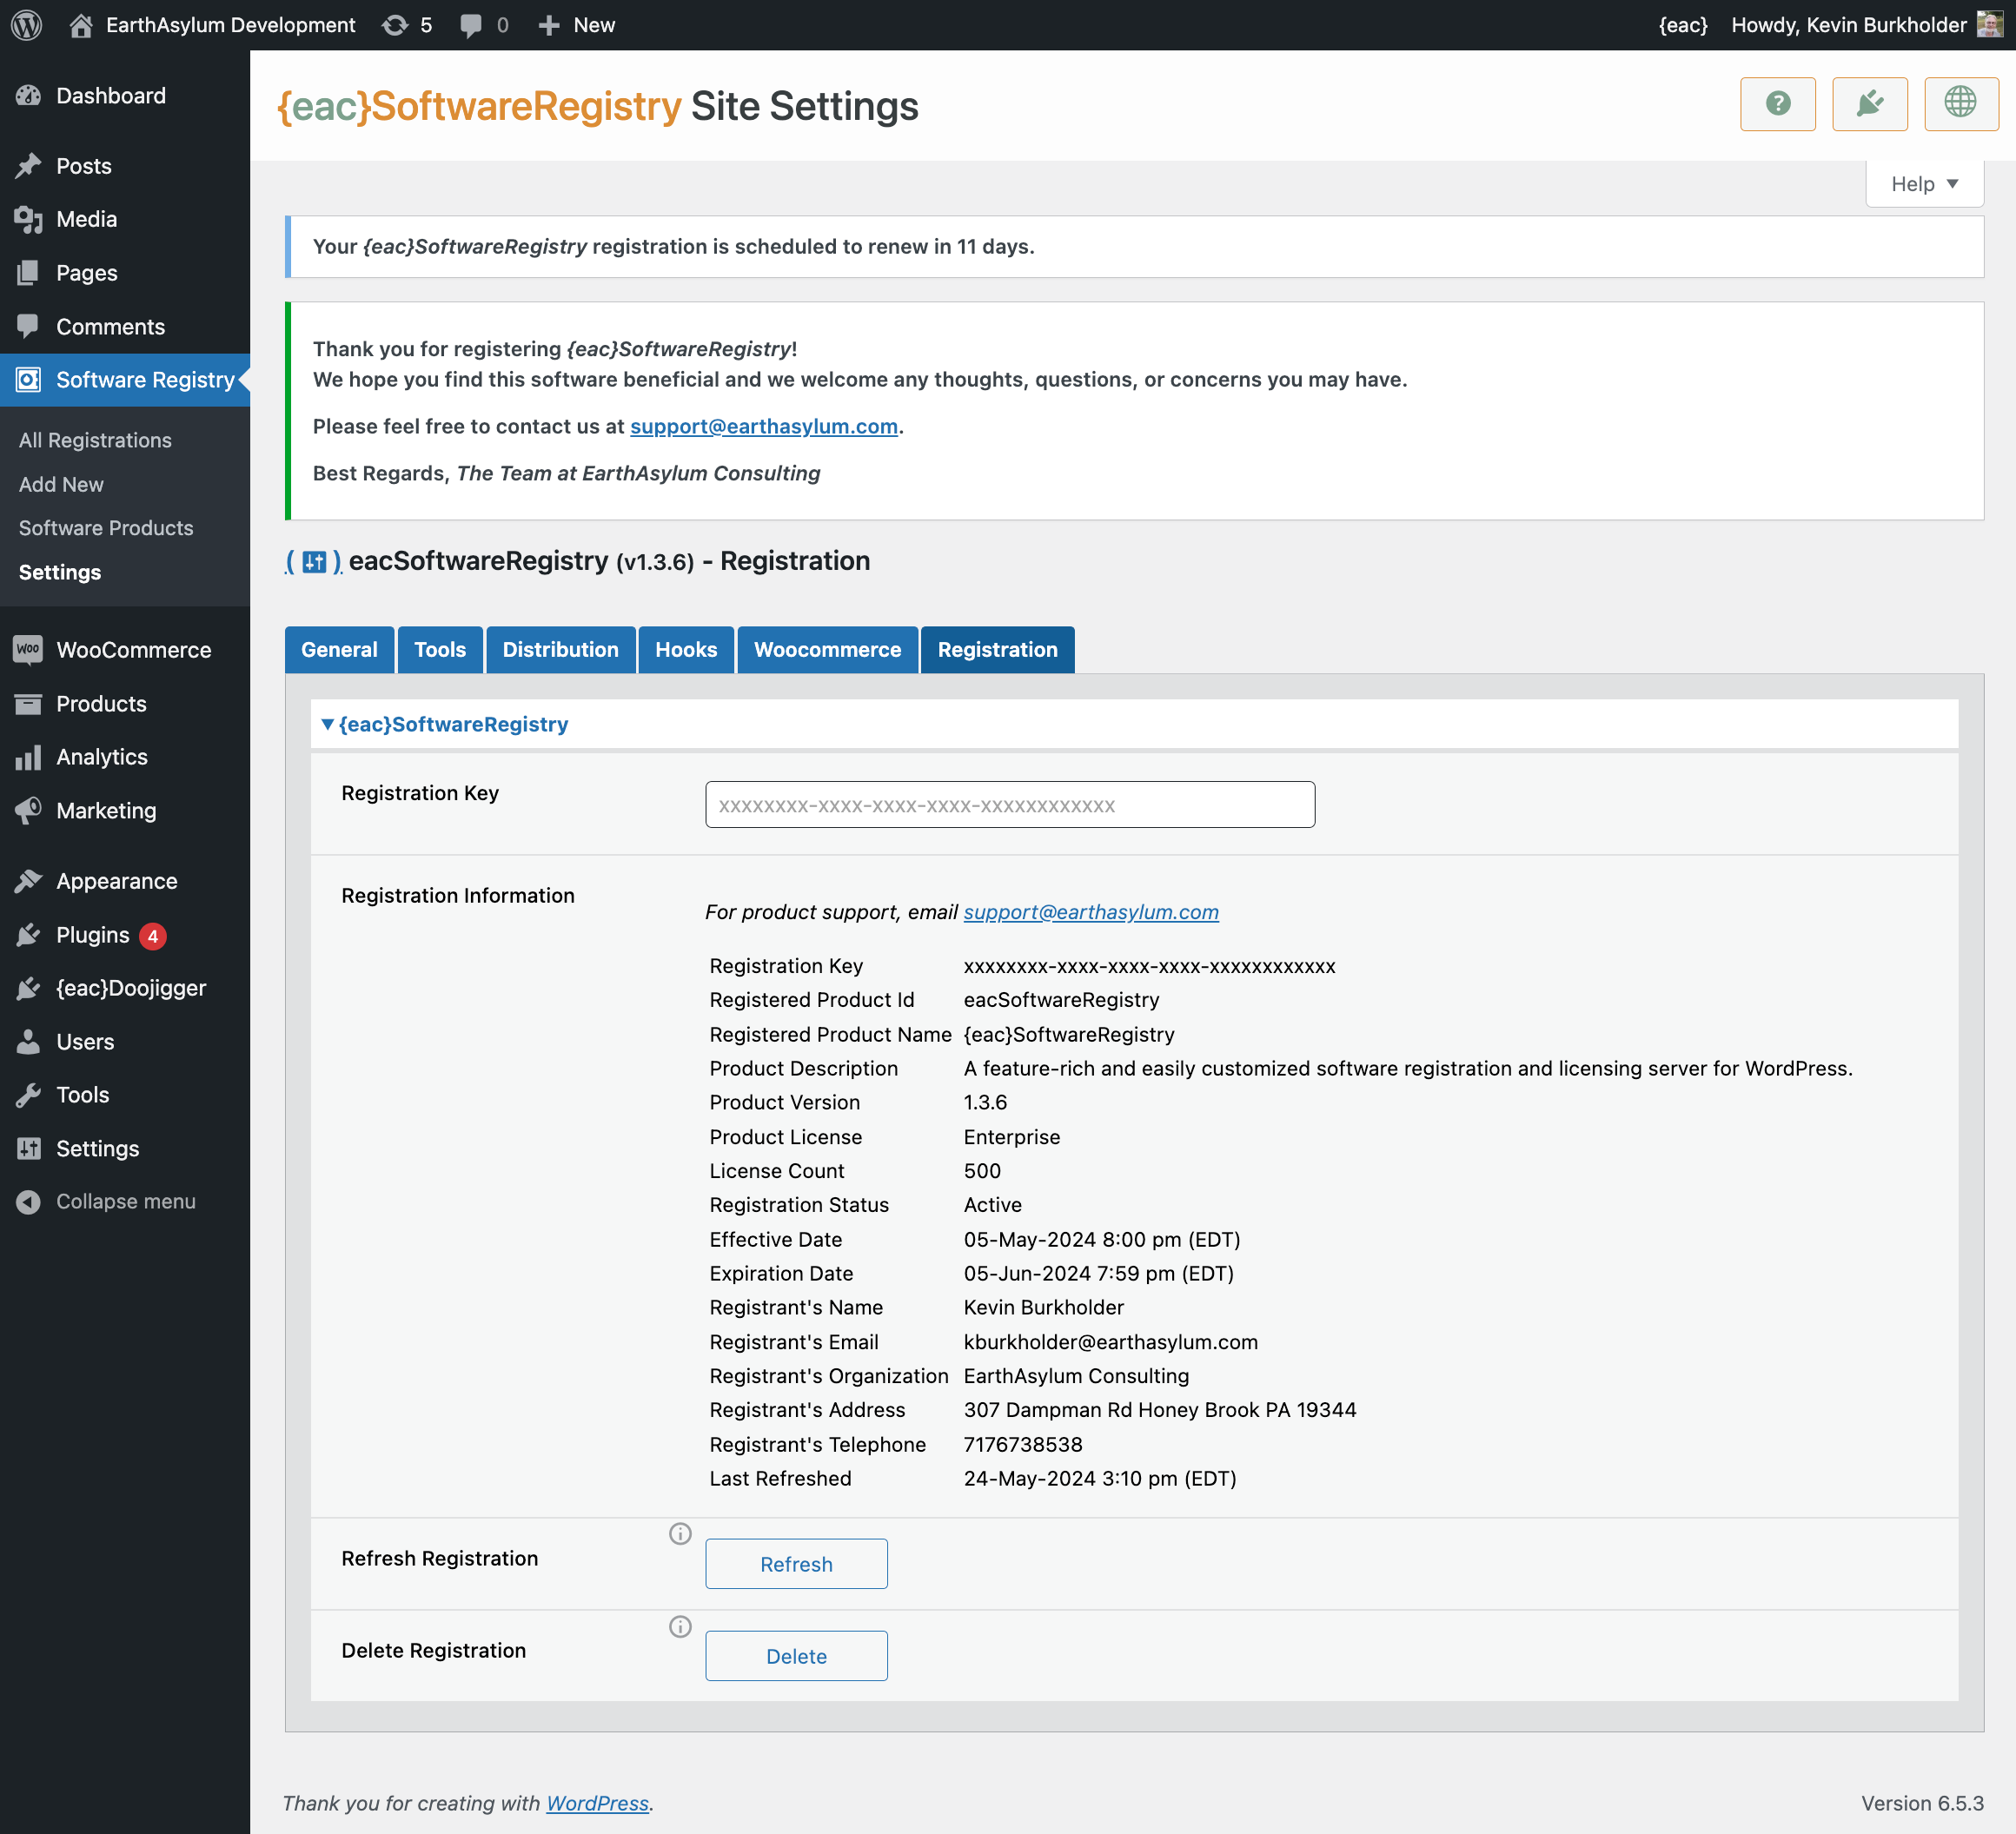Switch to the General tab
Screen dimensions: 2016x1834
[x=341, y=649]
